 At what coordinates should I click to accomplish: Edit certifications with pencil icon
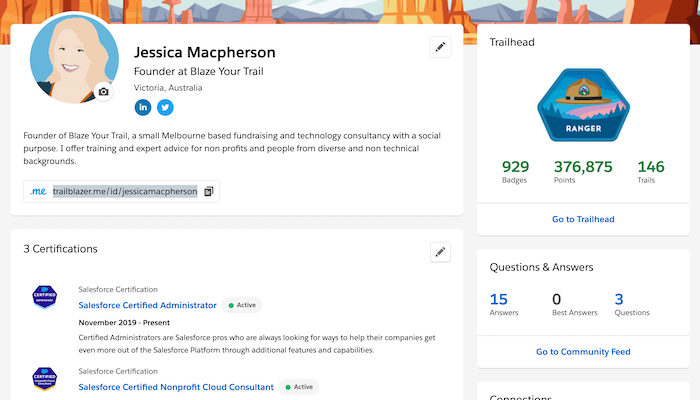coord(440,252)
